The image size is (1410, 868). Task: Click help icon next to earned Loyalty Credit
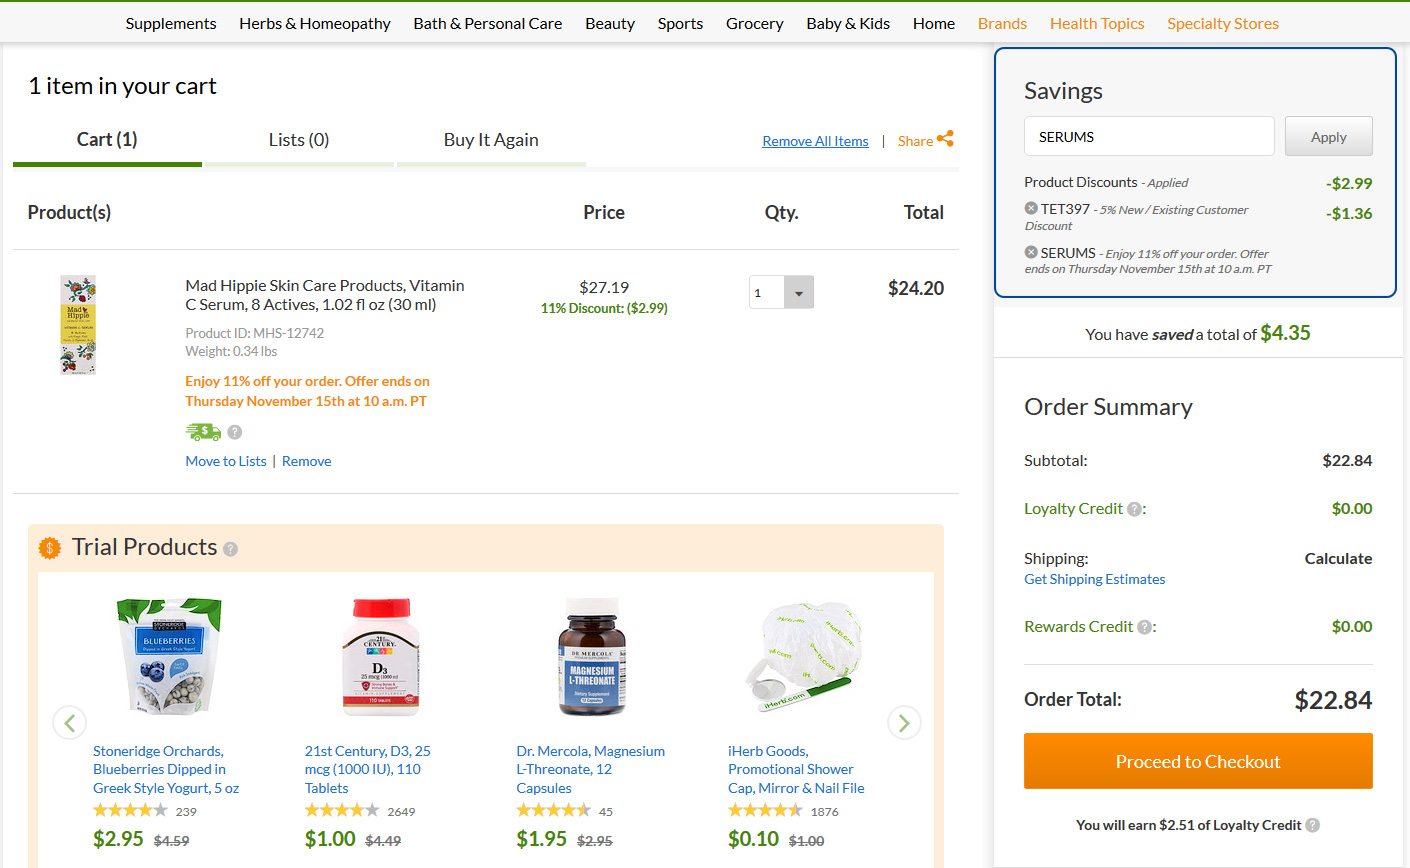point(1313,825)
